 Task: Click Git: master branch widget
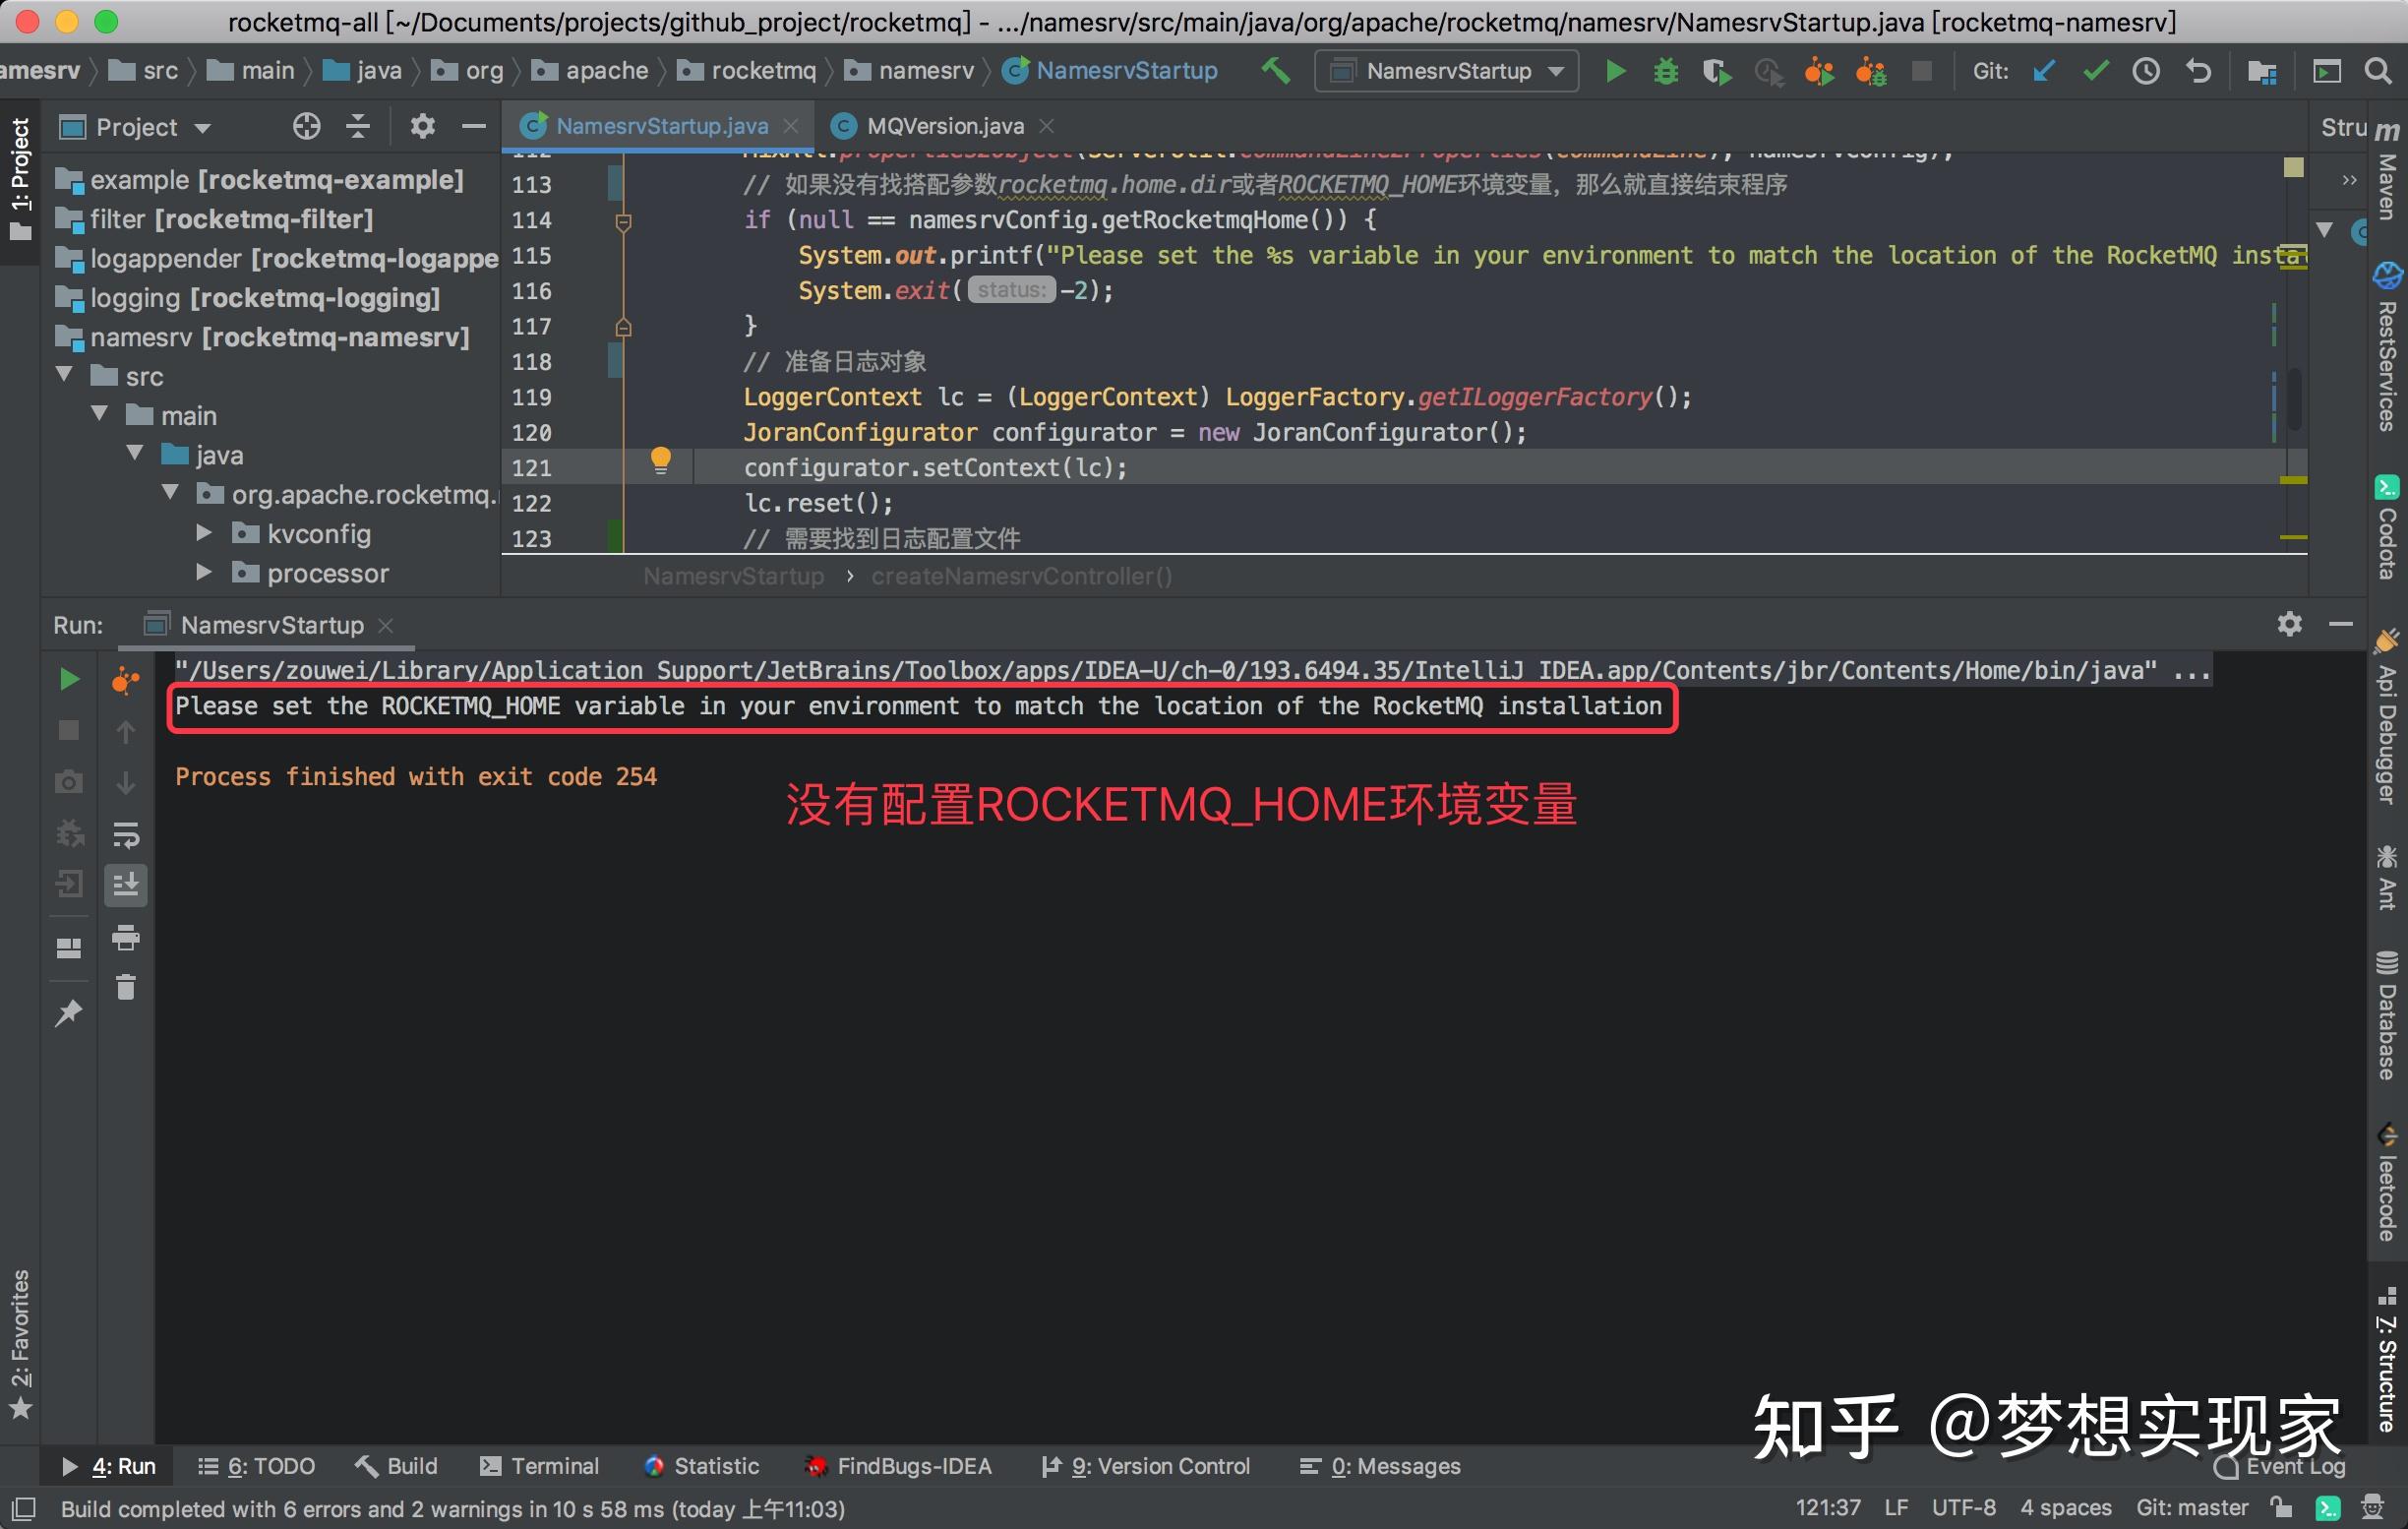click(x=2191, y=1507)
